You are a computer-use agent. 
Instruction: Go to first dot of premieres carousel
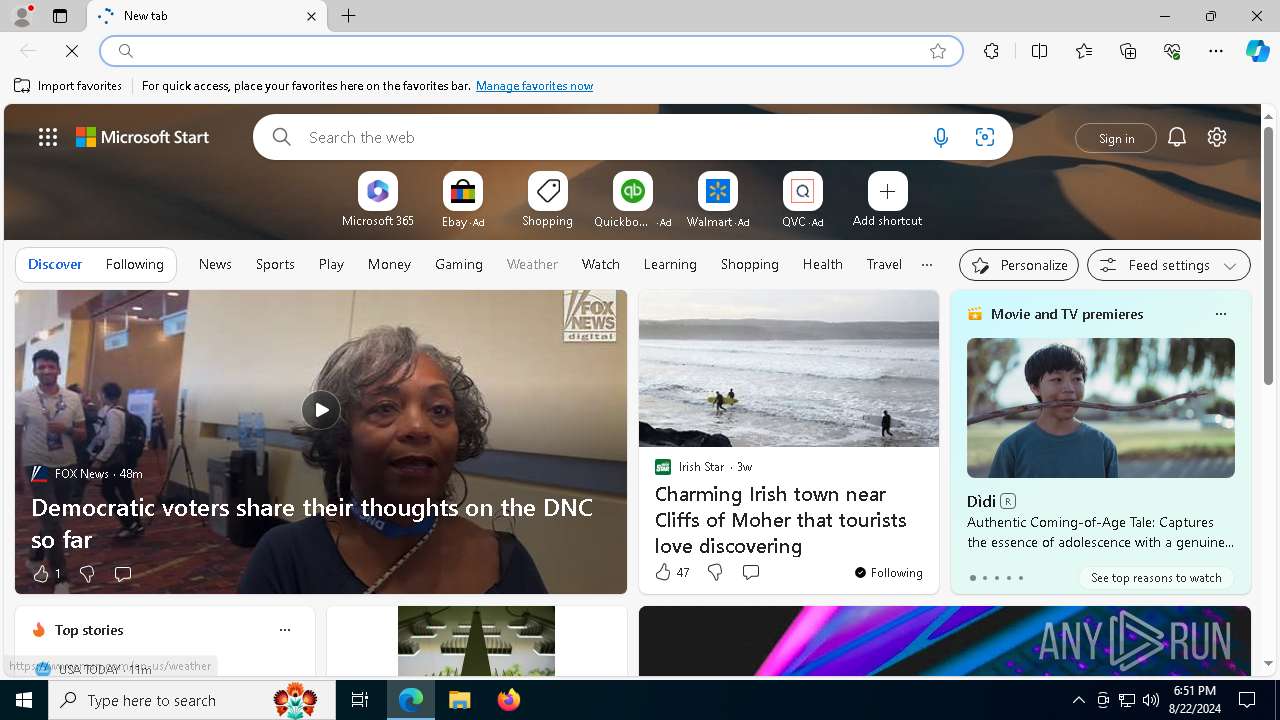(972, 578)
